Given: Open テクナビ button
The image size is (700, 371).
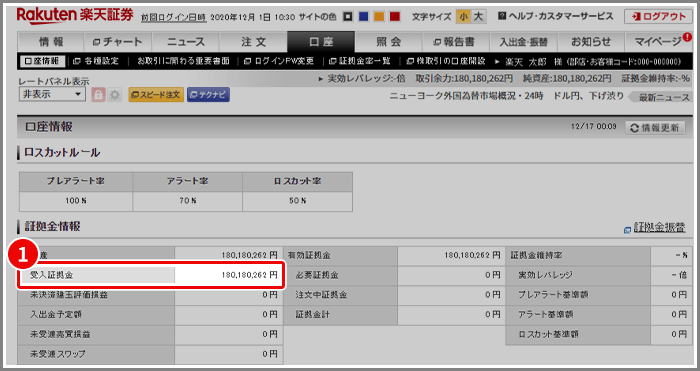Looking at the screenshot, I should 208,95.
